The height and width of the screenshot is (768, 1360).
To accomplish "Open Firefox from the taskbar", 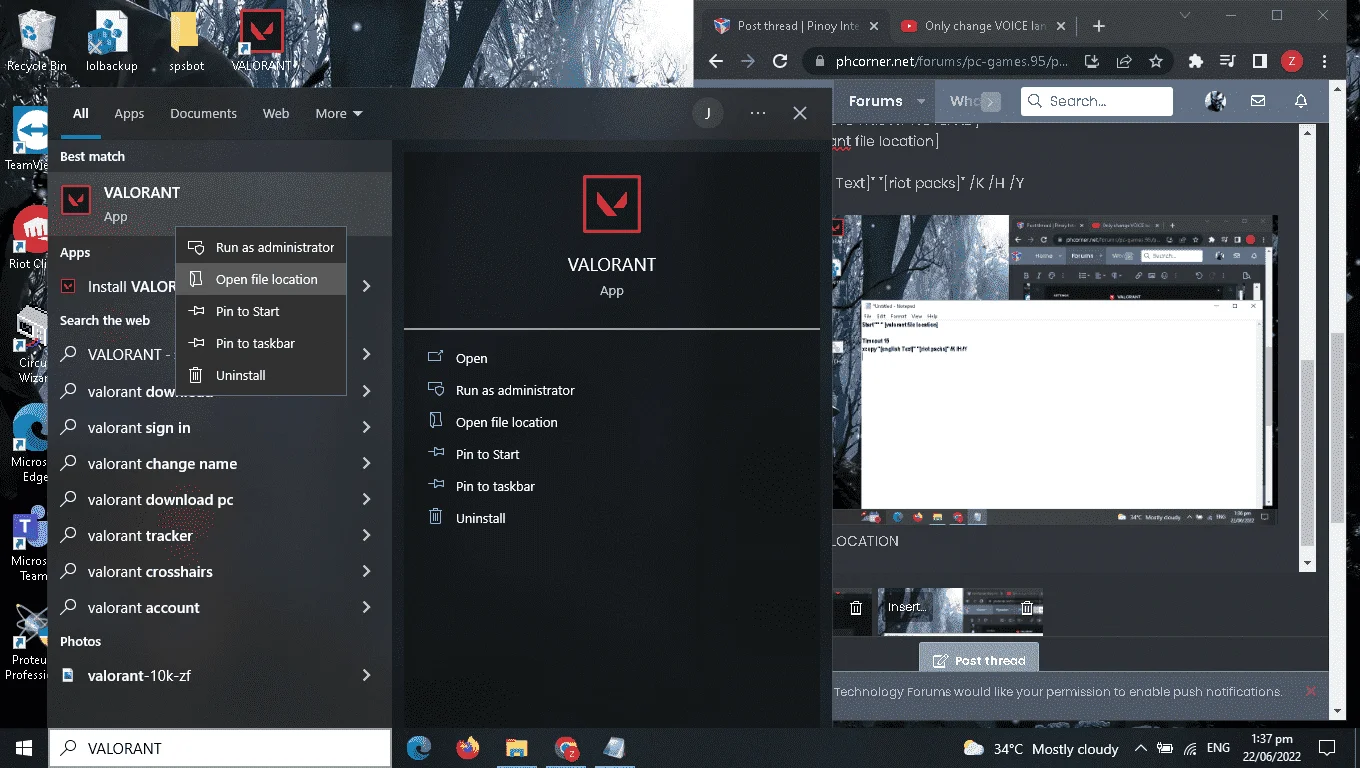I will [467, 748].
